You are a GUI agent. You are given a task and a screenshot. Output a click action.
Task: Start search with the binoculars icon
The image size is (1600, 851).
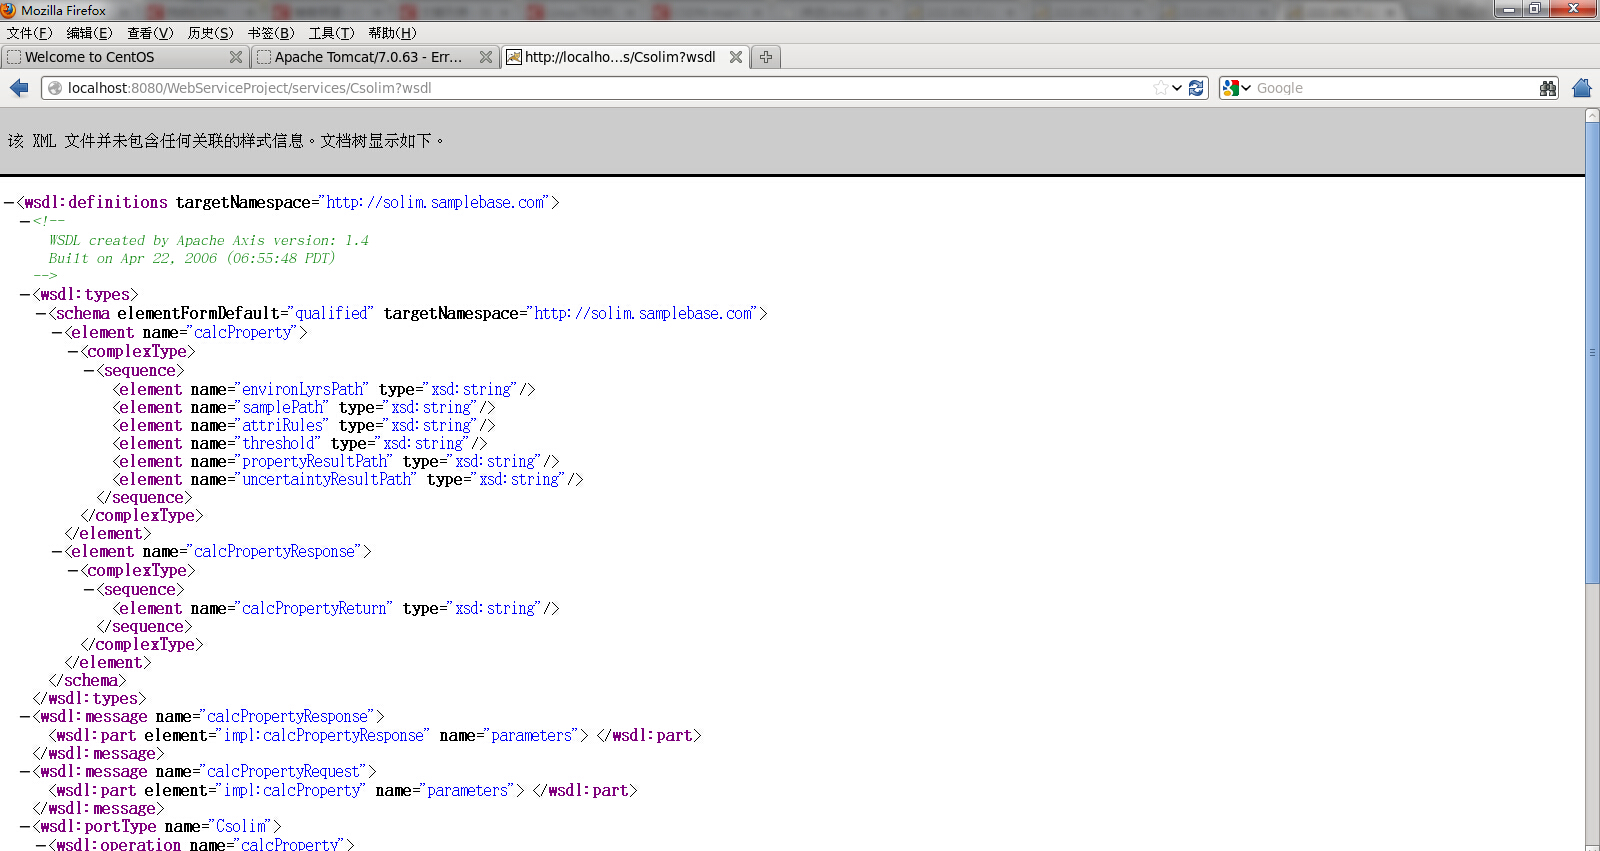[x=1548, y=88]
